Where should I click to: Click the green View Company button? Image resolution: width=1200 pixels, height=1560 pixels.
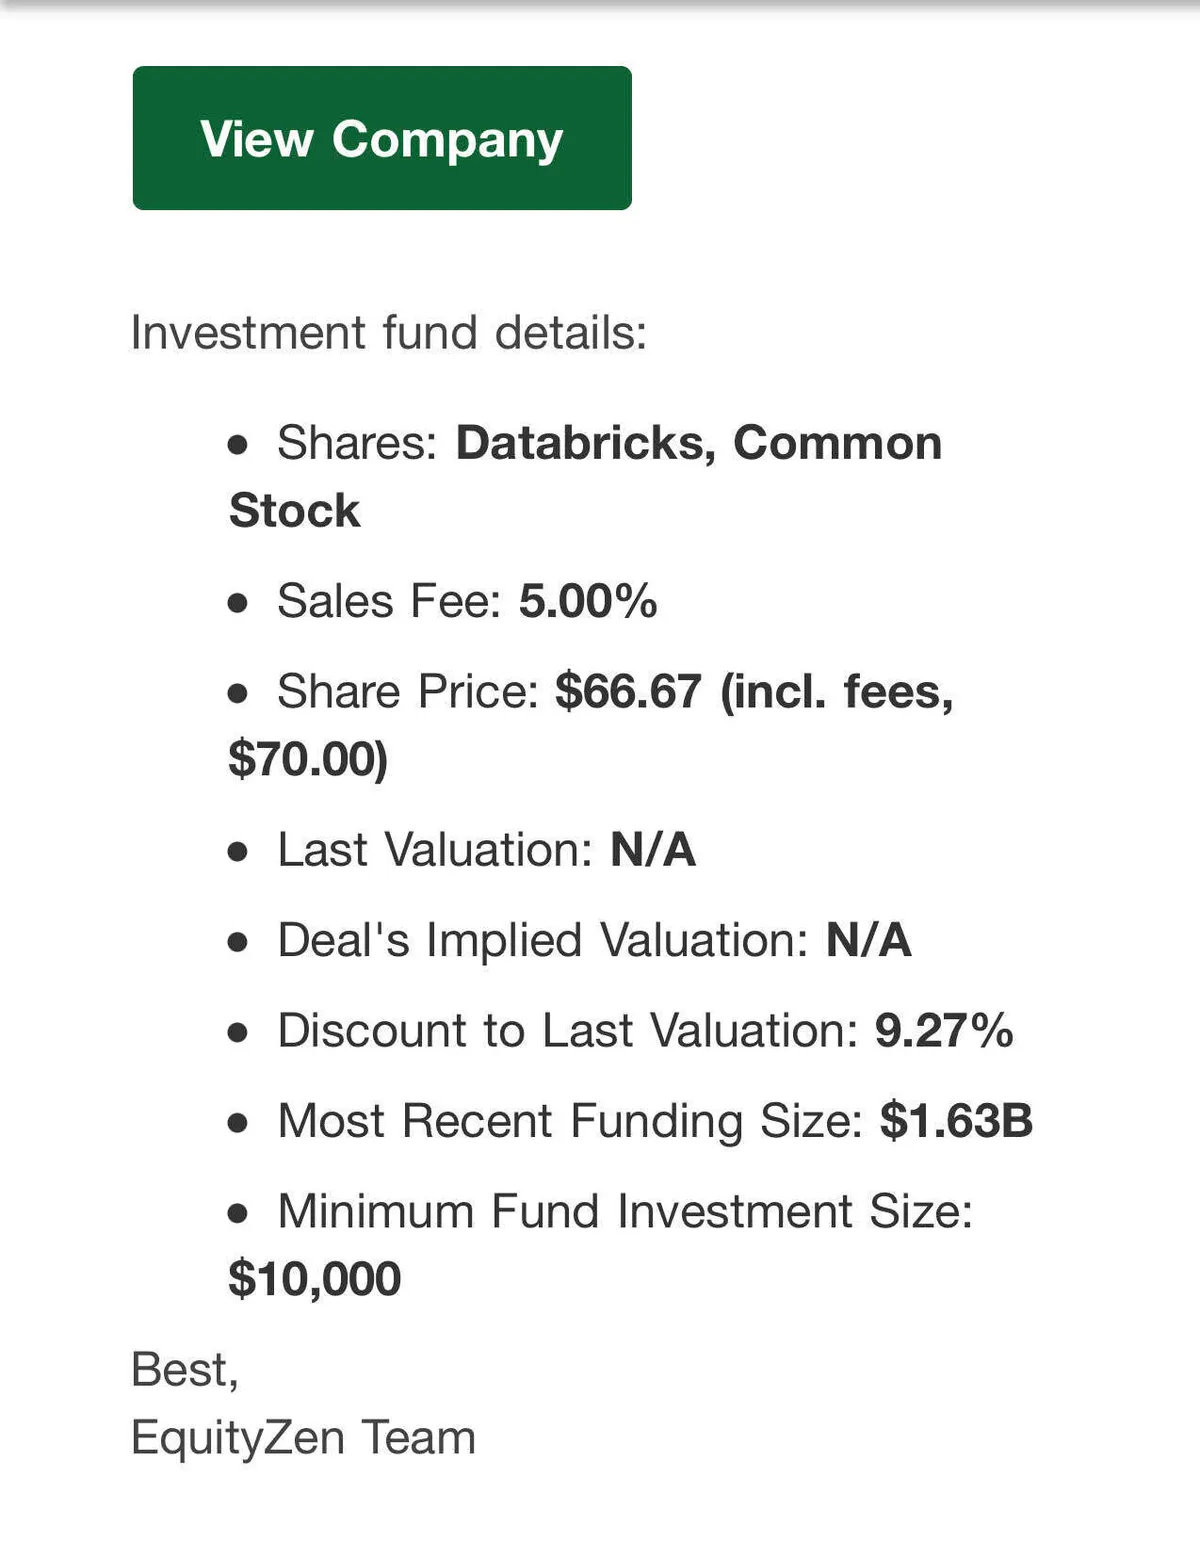tap(381, 138)
